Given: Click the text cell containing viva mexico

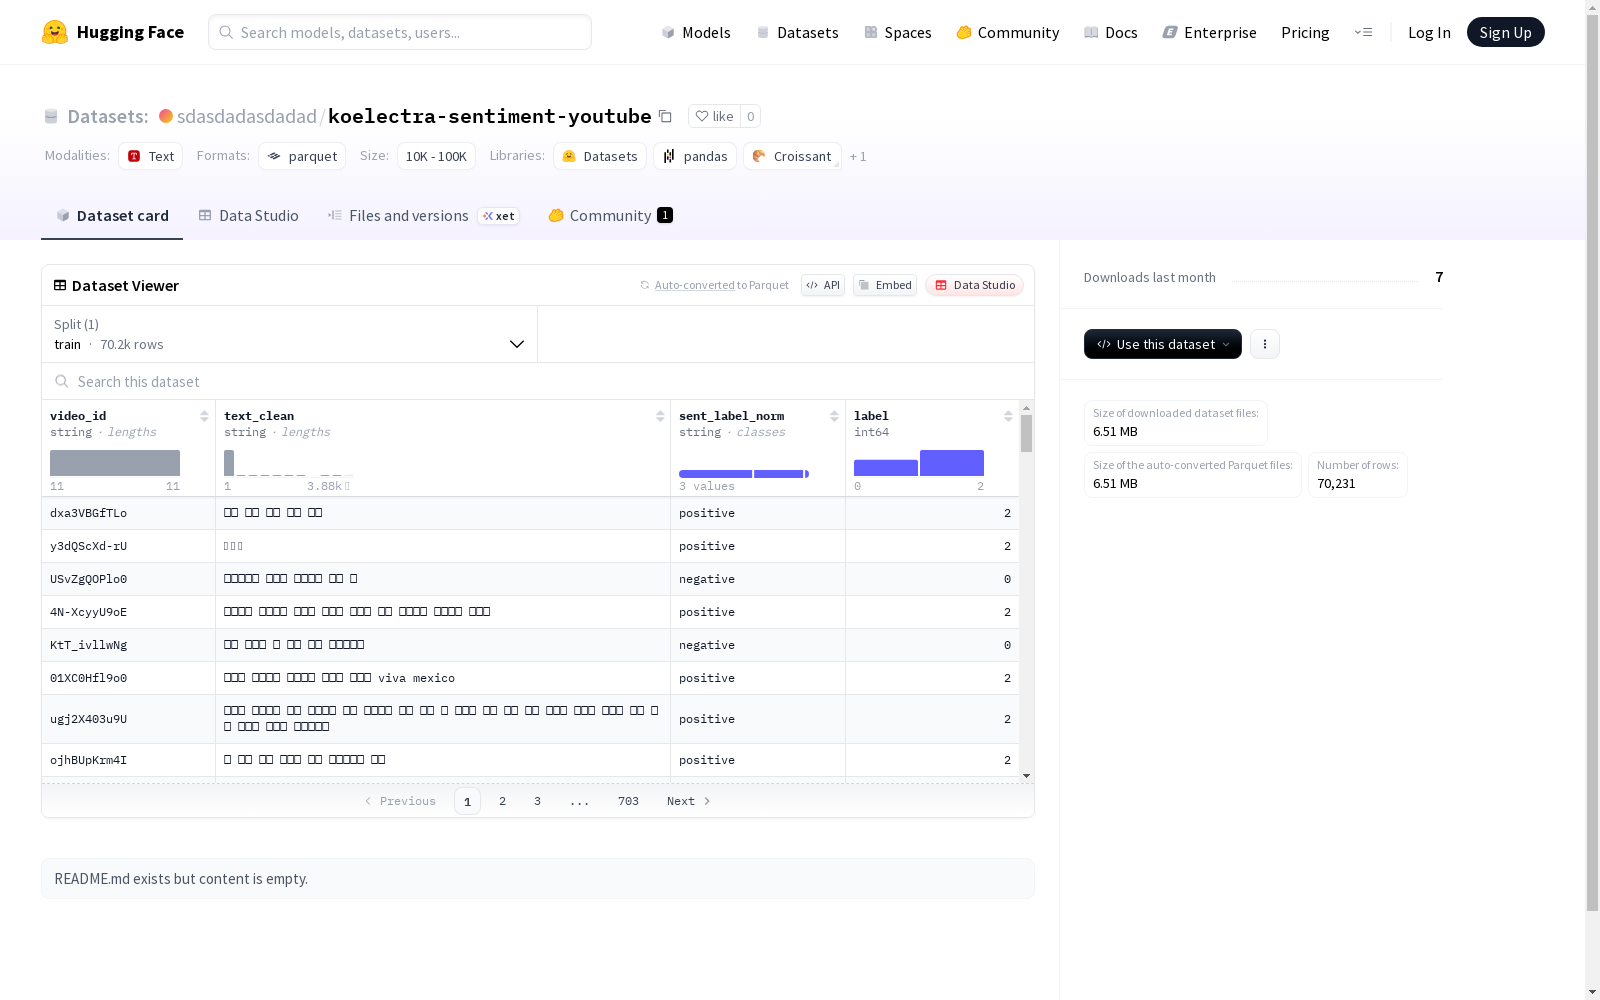Looking at the screenshot, I should [443, 678].
